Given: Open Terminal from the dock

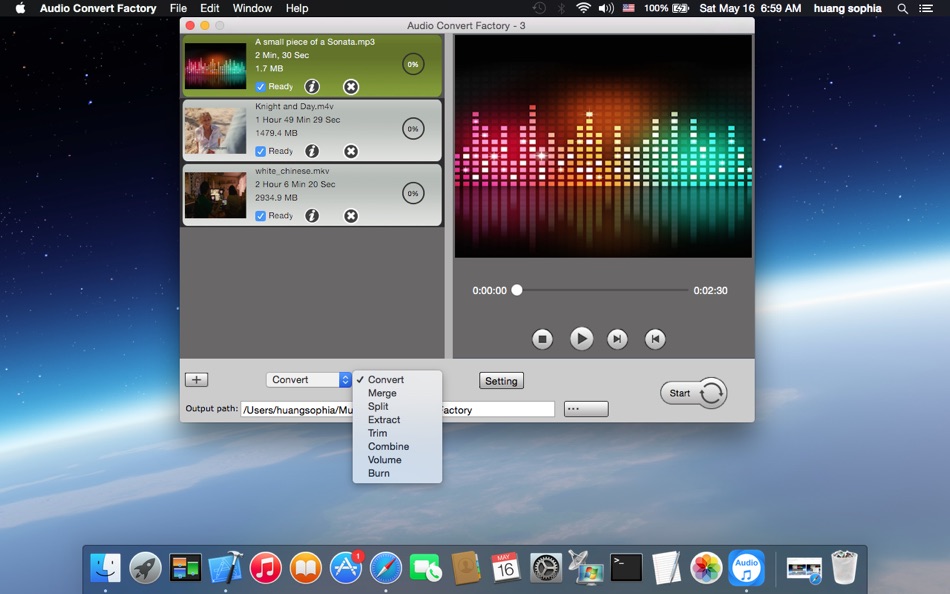Looking at the screenshot, I should point(626,568).
